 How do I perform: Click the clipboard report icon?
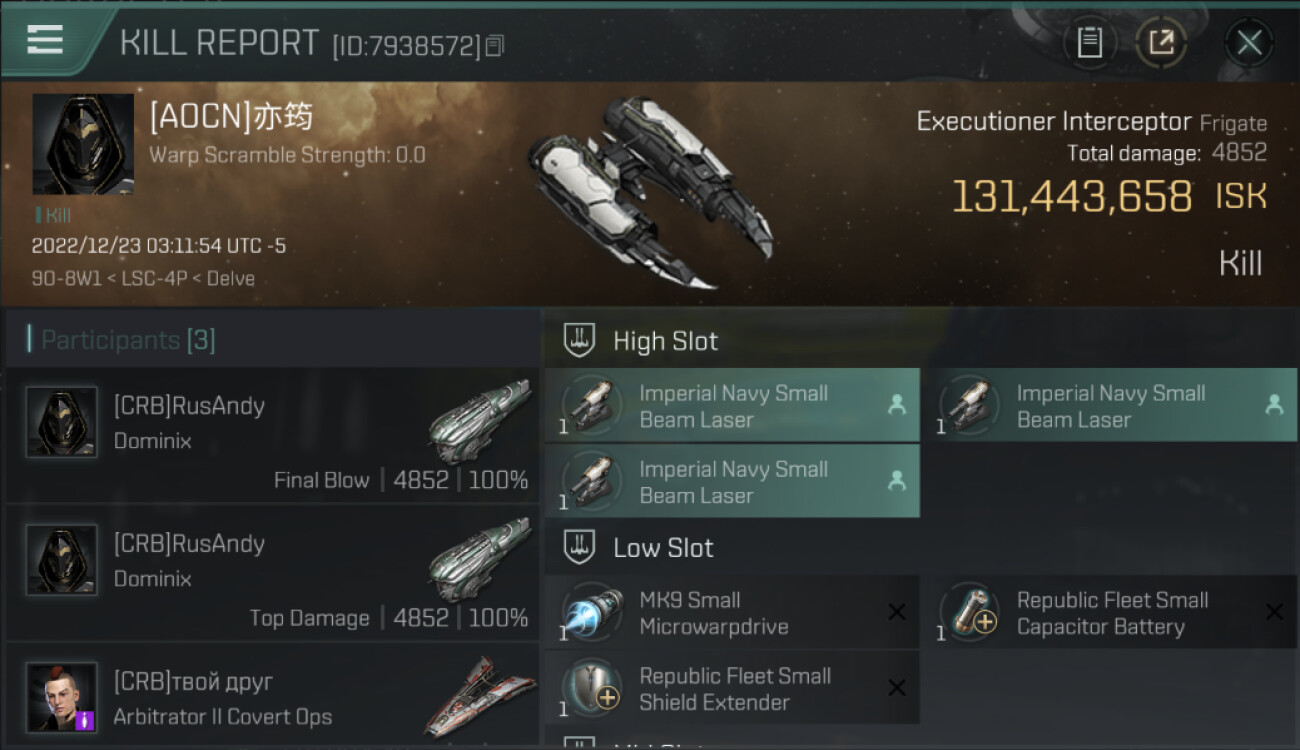click(x=1089, y=42)
